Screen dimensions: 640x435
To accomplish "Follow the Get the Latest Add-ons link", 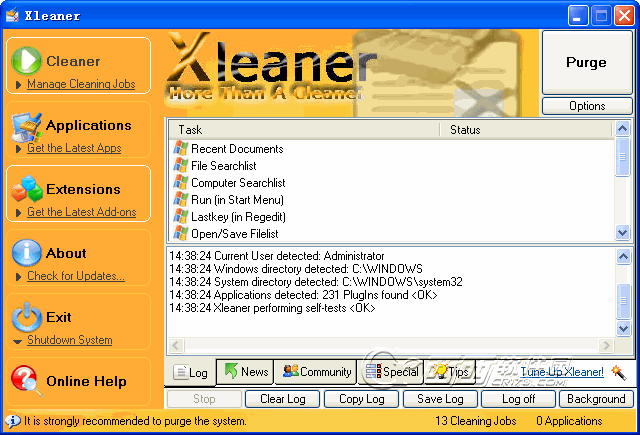I will coord(82,212).
